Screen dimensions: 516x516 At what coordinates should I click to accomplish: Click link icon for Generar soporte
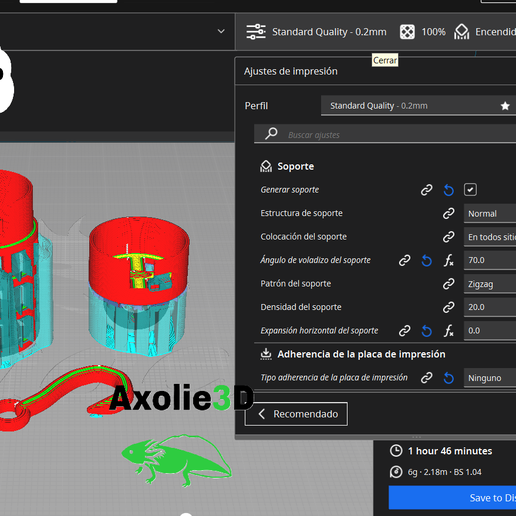pos(426,190)
